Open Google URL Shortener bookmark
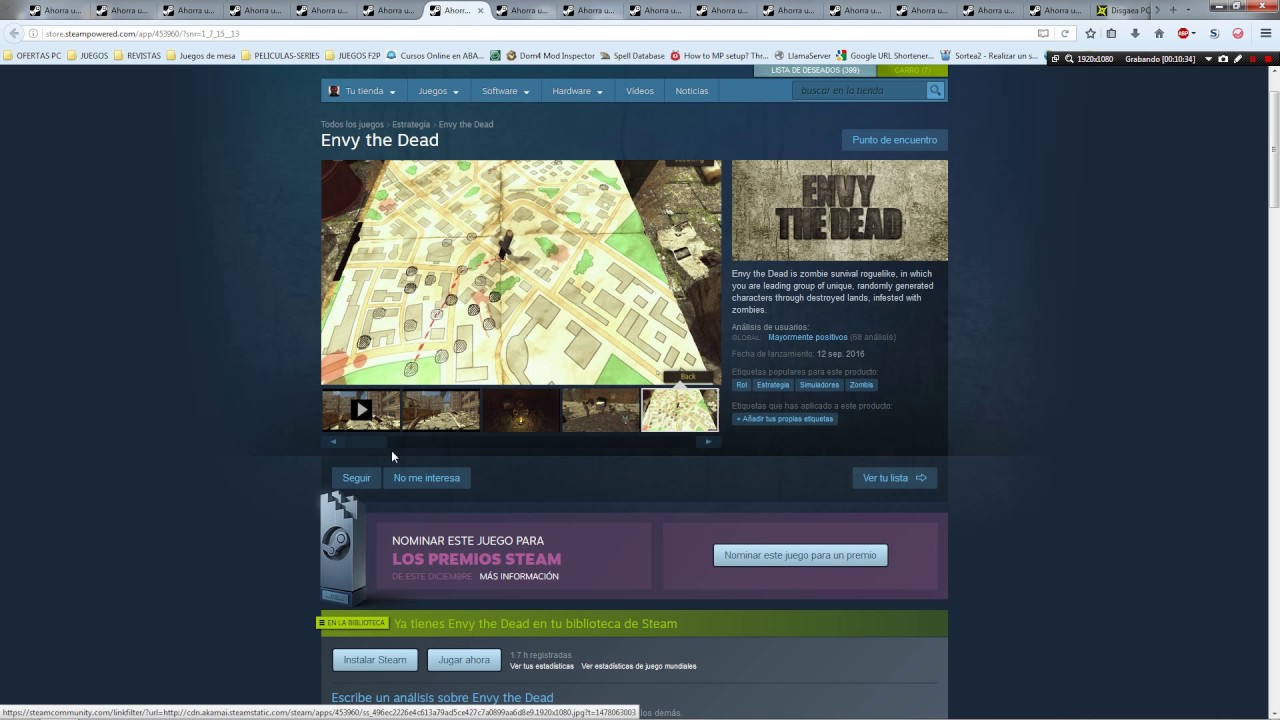 point(885,56)
